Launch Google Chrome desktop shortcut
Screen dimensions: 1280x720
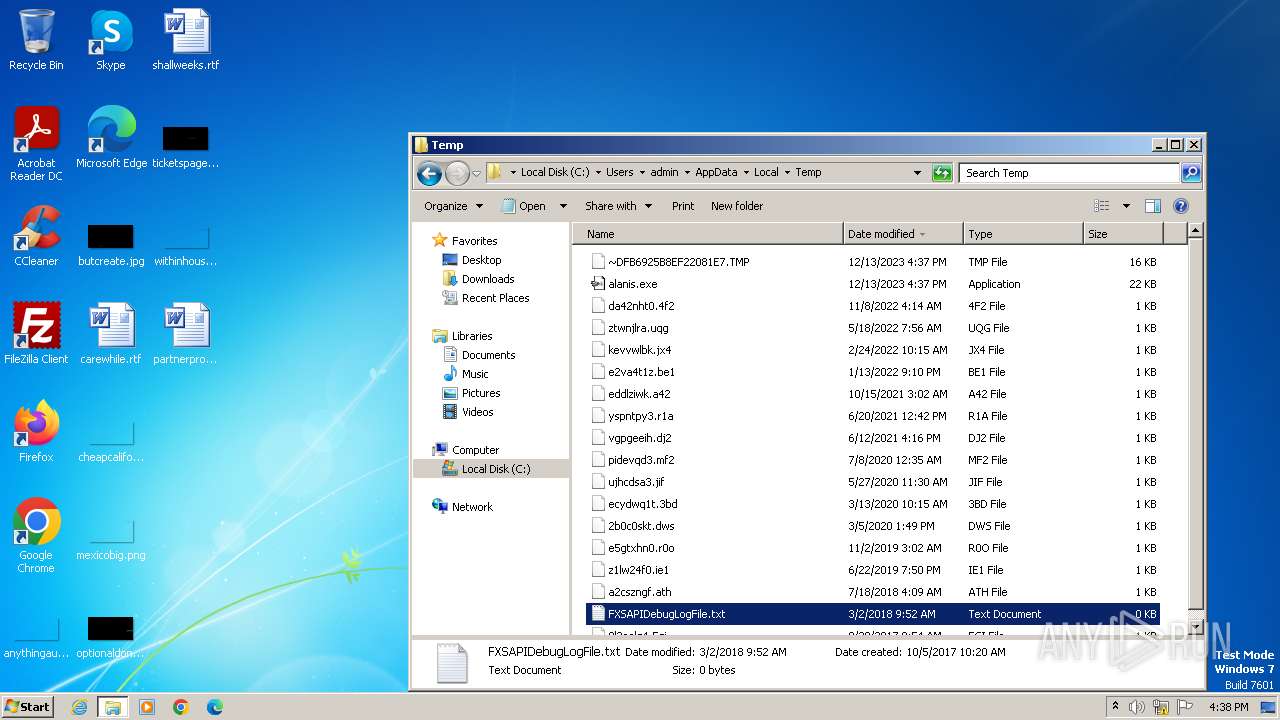(36, 535)
